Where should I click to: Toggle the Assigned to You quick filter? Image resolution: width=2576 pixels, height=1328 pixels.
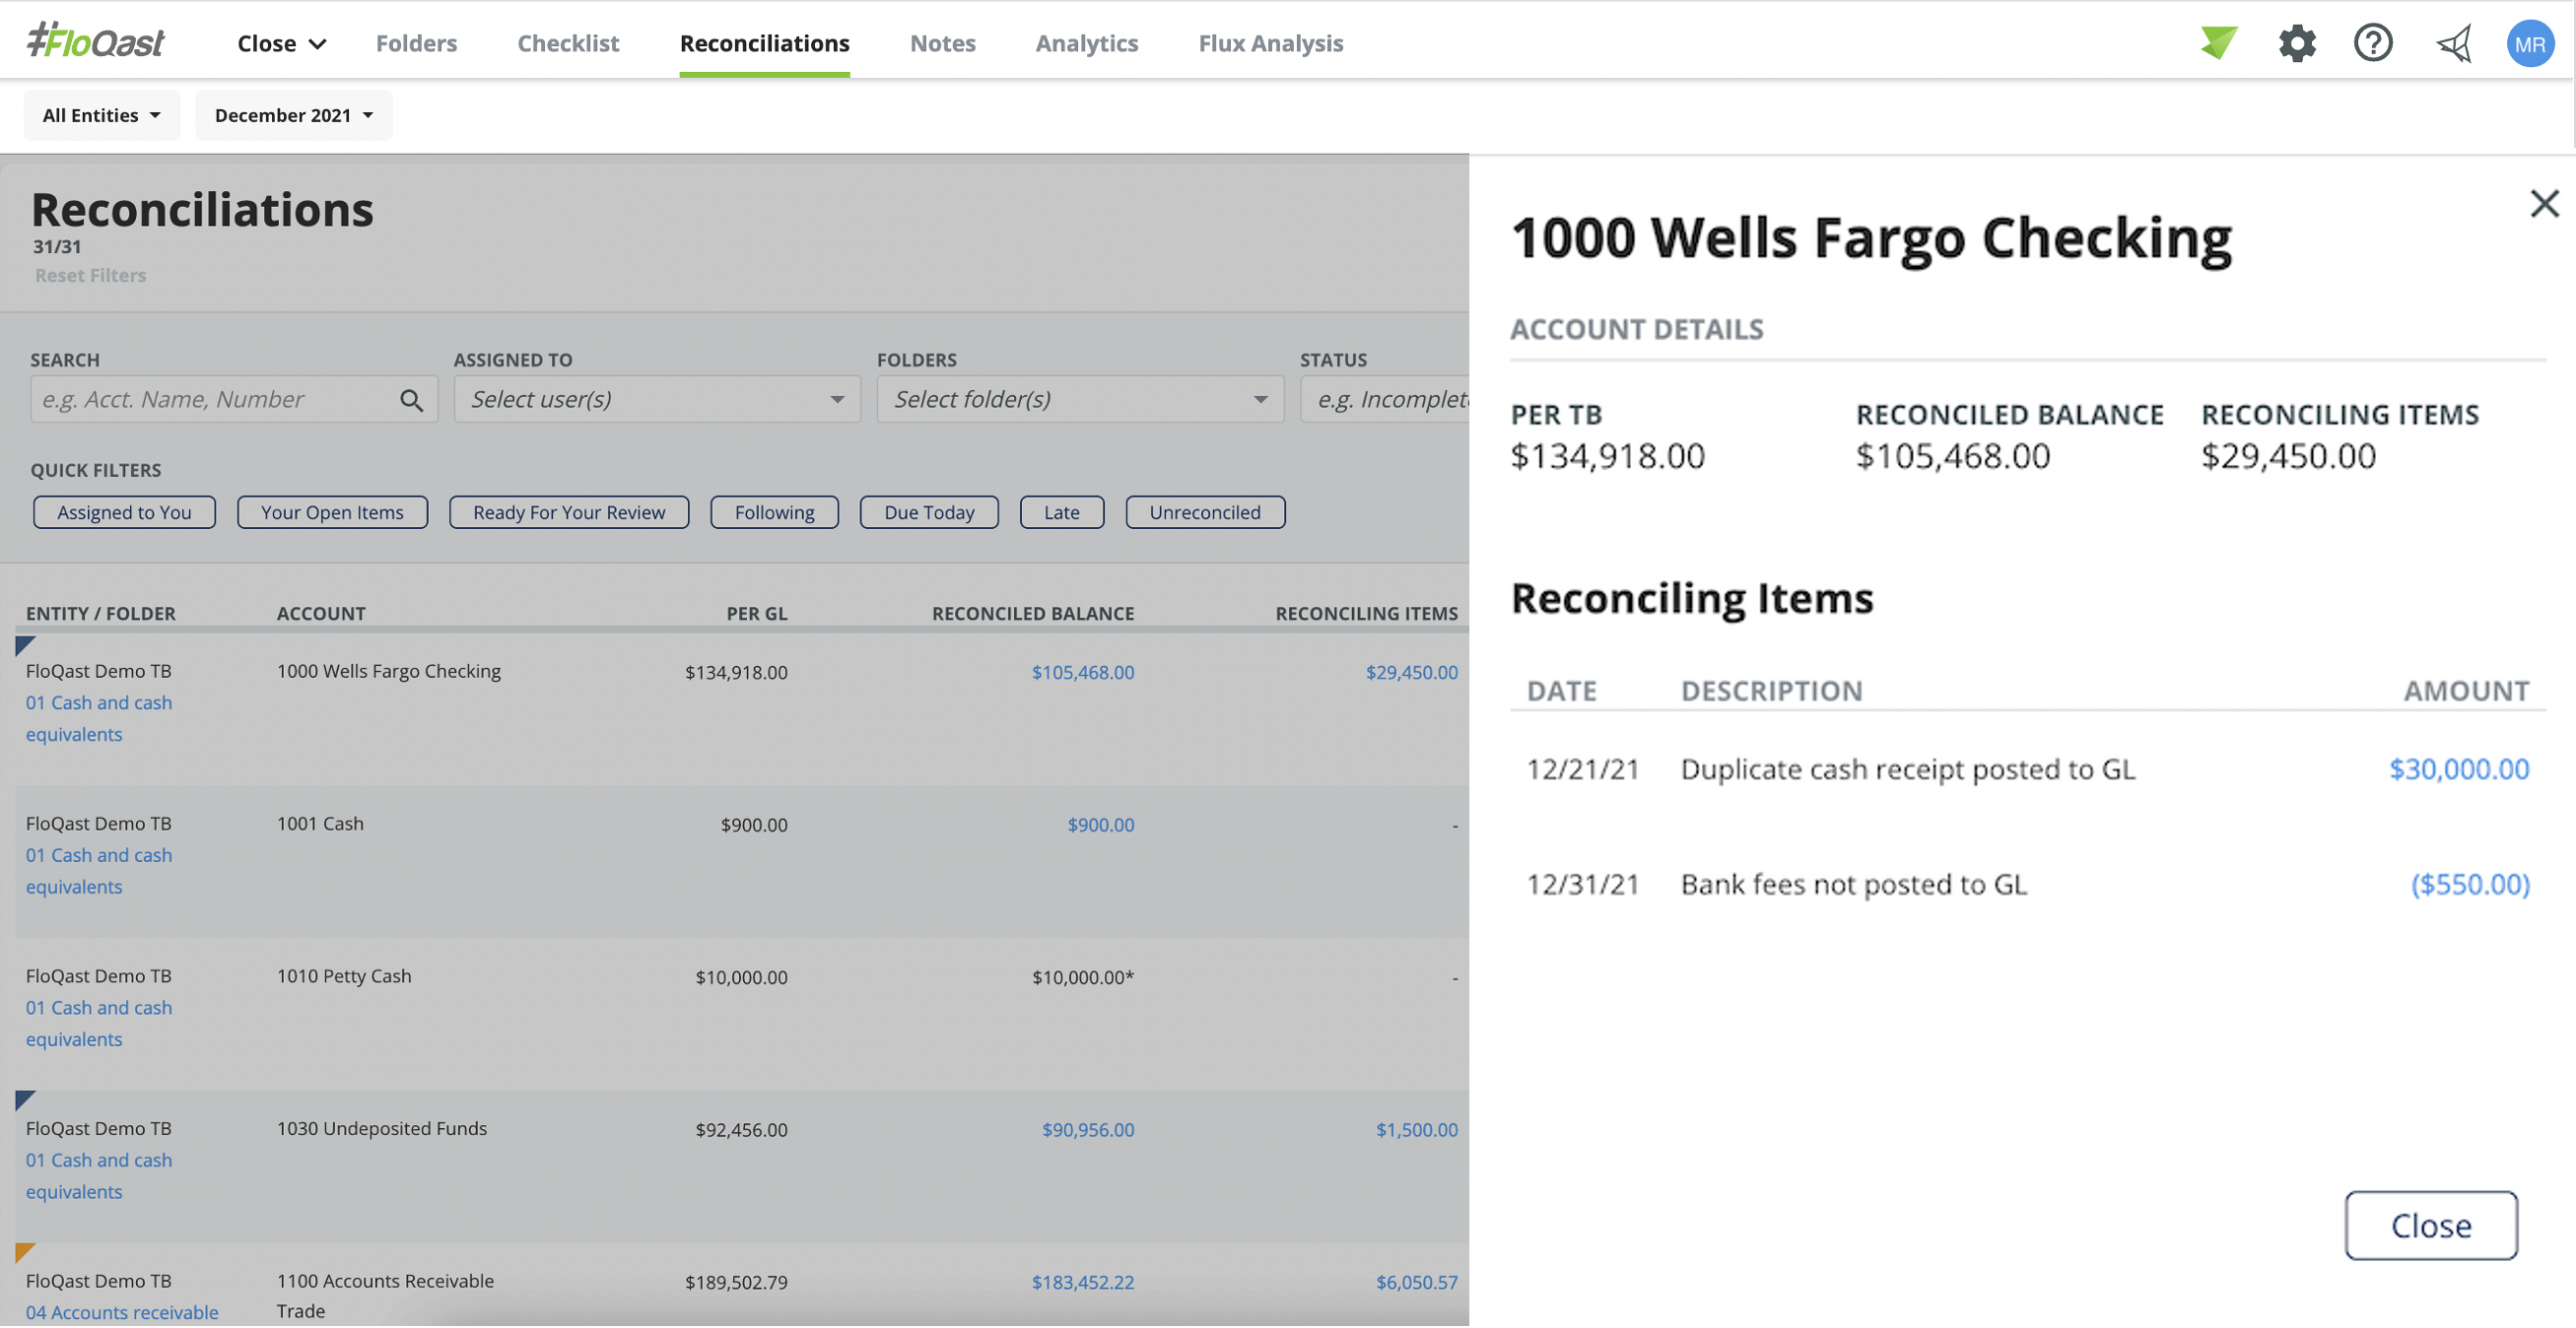click(x=124, y=513)
